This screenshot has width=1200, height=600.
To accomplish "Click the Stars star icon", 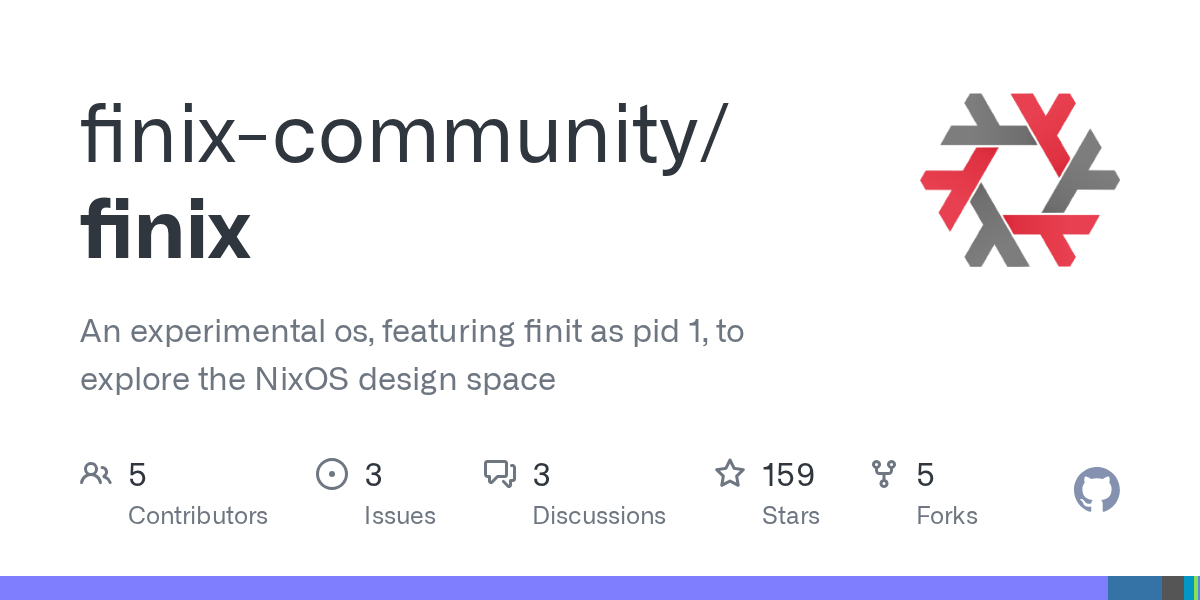I will click(x=730, y=474).
